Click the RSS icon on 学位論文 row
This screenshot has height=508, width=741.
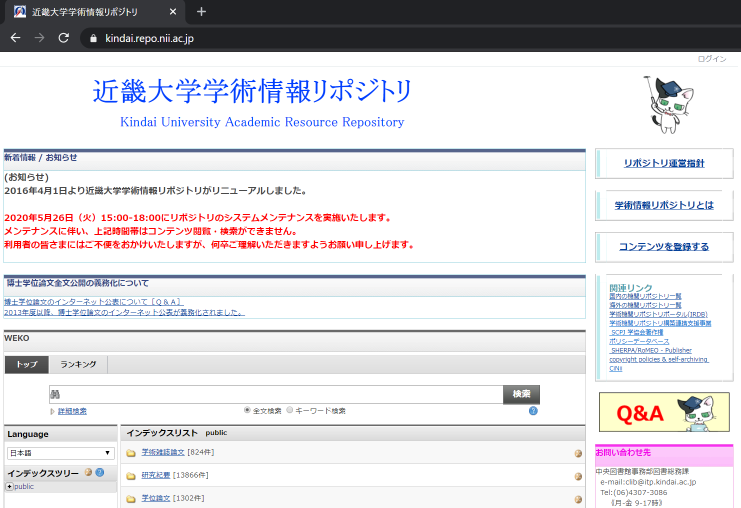point(578,499)
